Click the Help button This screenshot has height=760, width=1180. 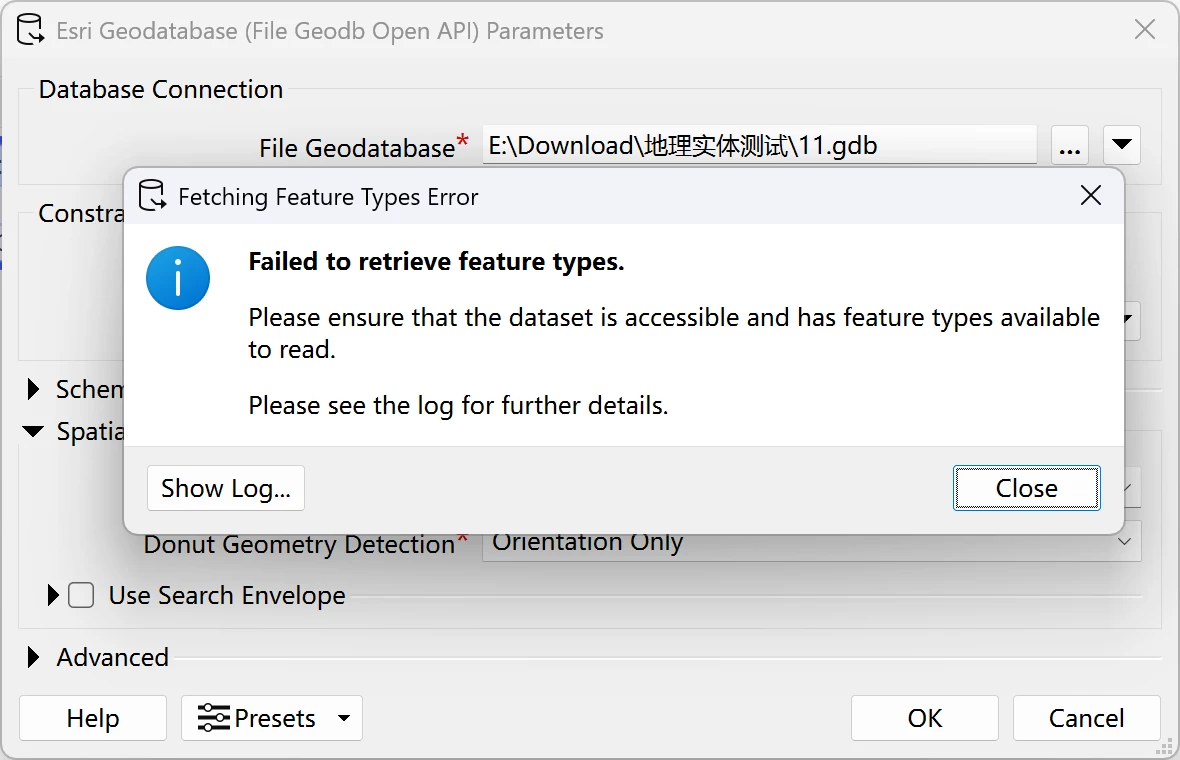(93, 718)
